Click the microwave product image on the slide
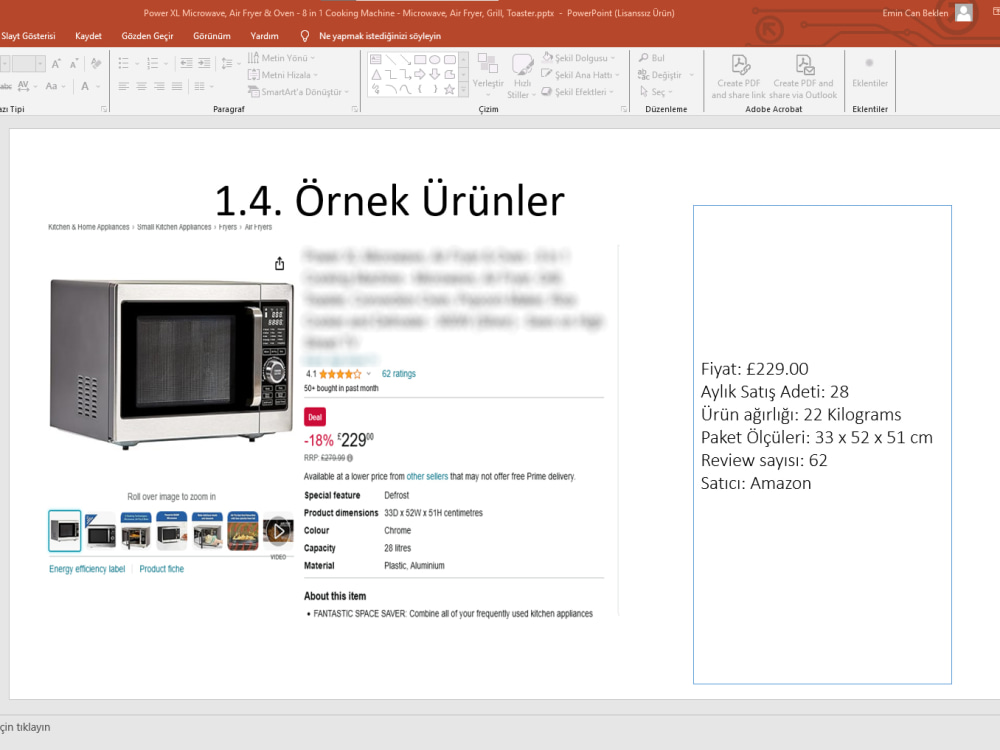 point(172,364)
